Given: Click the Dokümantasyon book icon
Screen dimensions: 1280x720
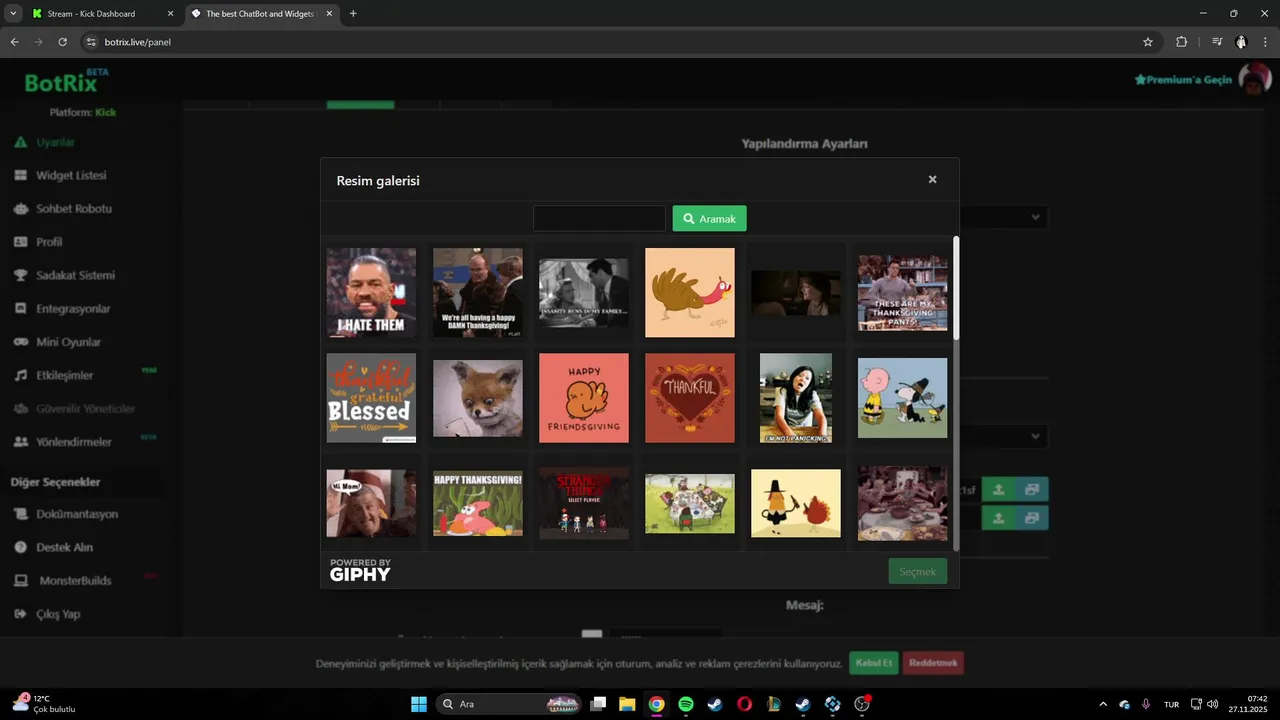Looking at the screenshot, I should pos(20,514).
